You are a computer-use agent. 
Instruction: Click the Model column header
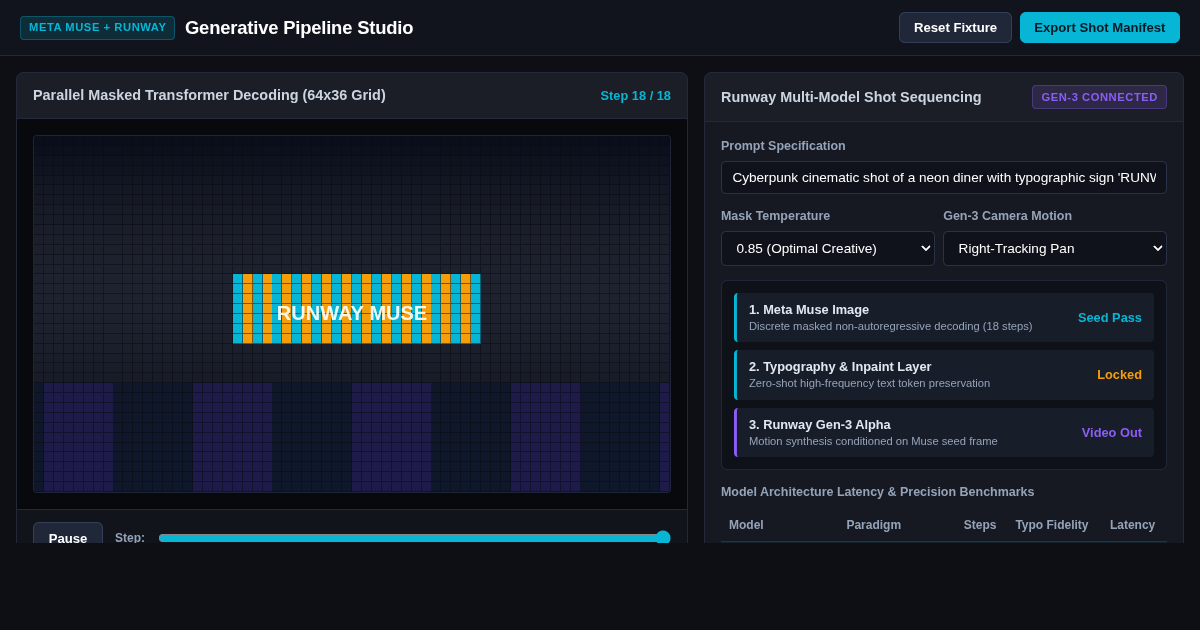pos(746,525)
